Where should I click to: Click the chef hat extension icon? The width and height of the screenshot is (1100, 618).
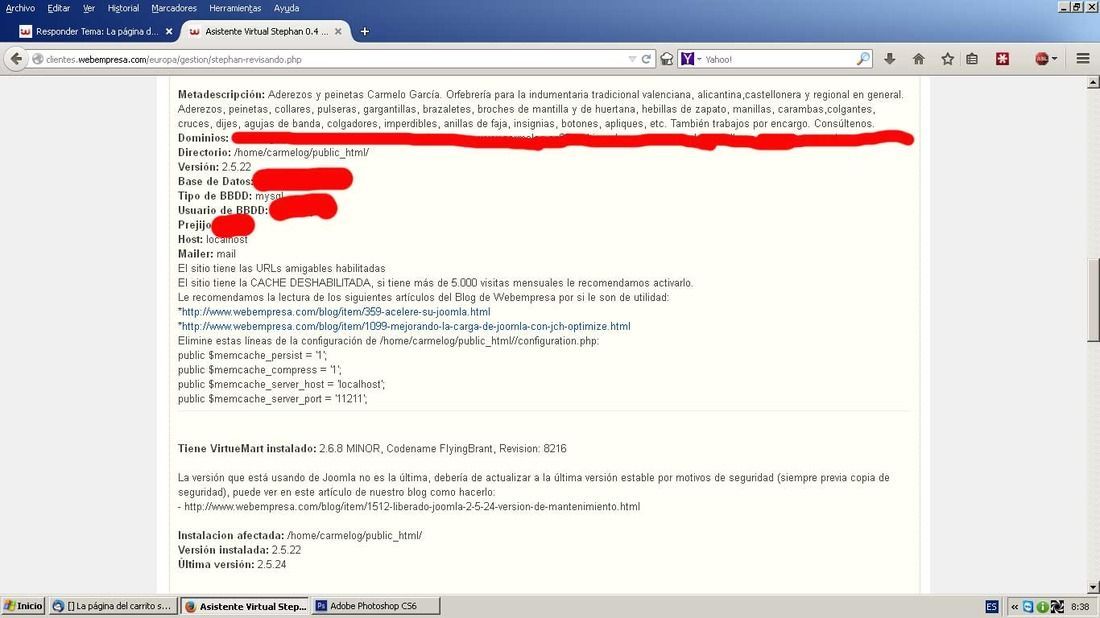click(x=666, y=59)
